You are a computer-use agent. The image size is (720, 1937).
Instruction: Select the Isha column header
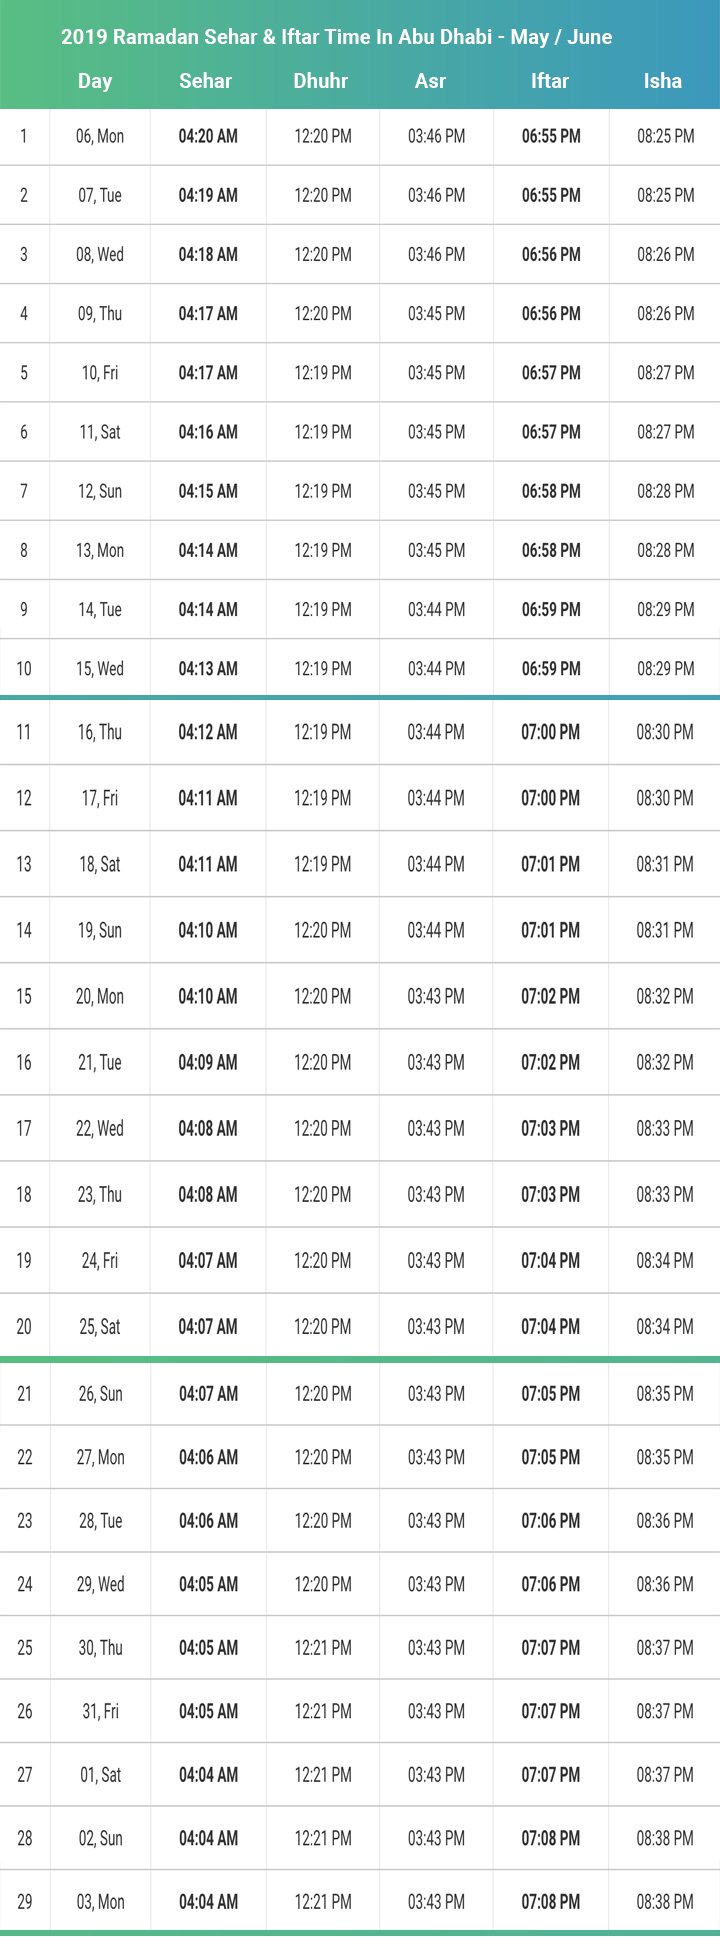pos(663,81)
